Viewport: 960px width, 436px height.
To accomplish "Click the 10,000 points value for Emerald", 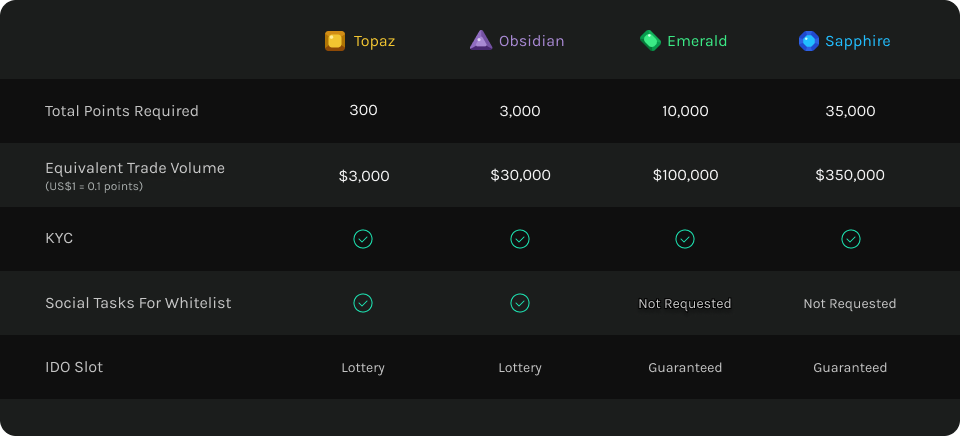I will pos(685,111).
